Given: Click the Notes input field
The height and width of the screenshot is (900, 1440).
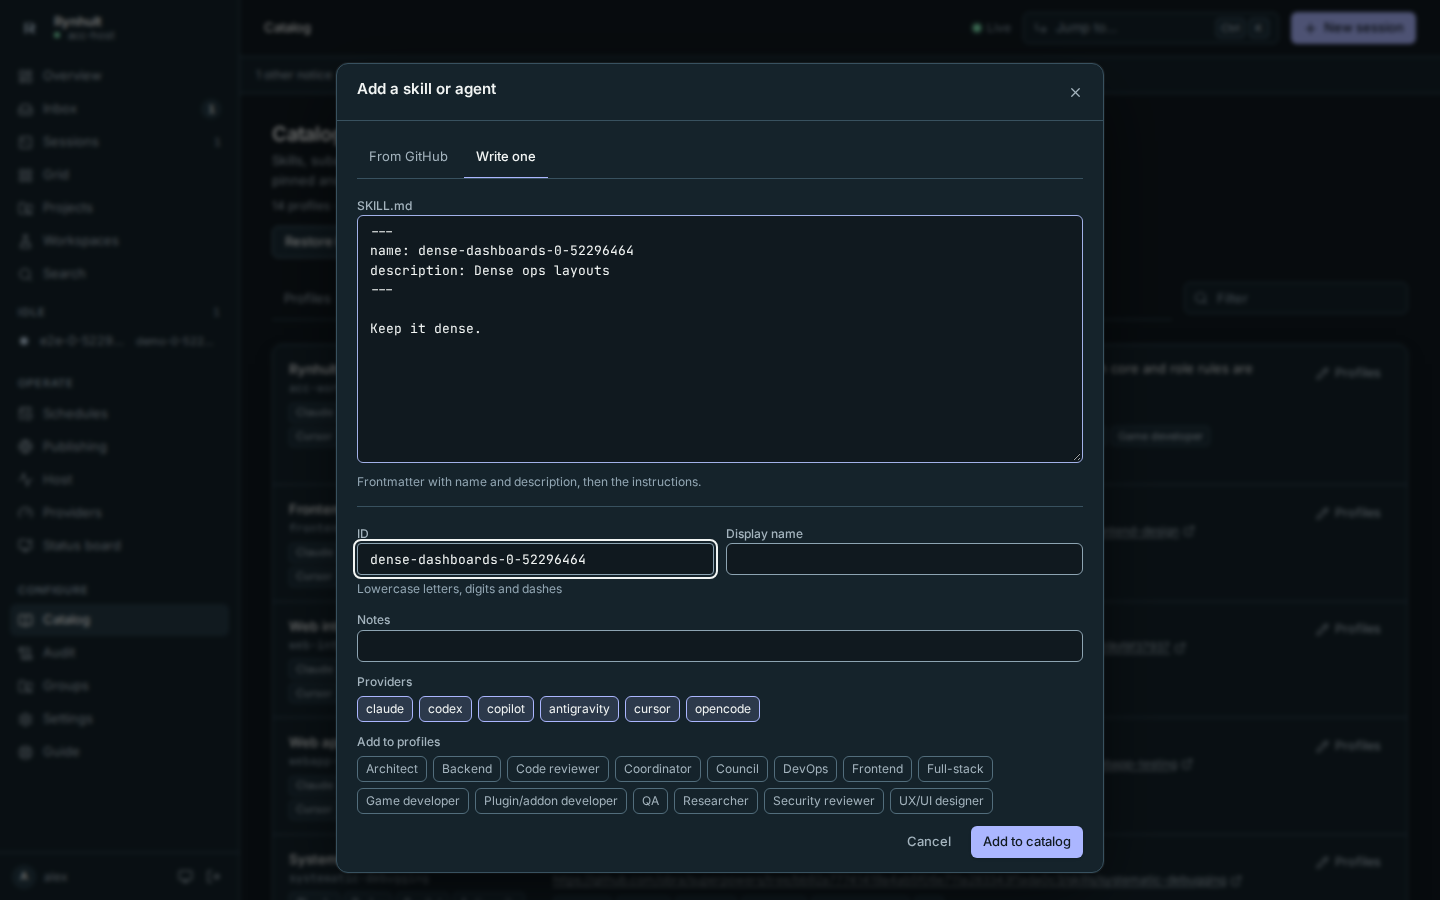Looking at the screenshot, I should click(720, 646).
